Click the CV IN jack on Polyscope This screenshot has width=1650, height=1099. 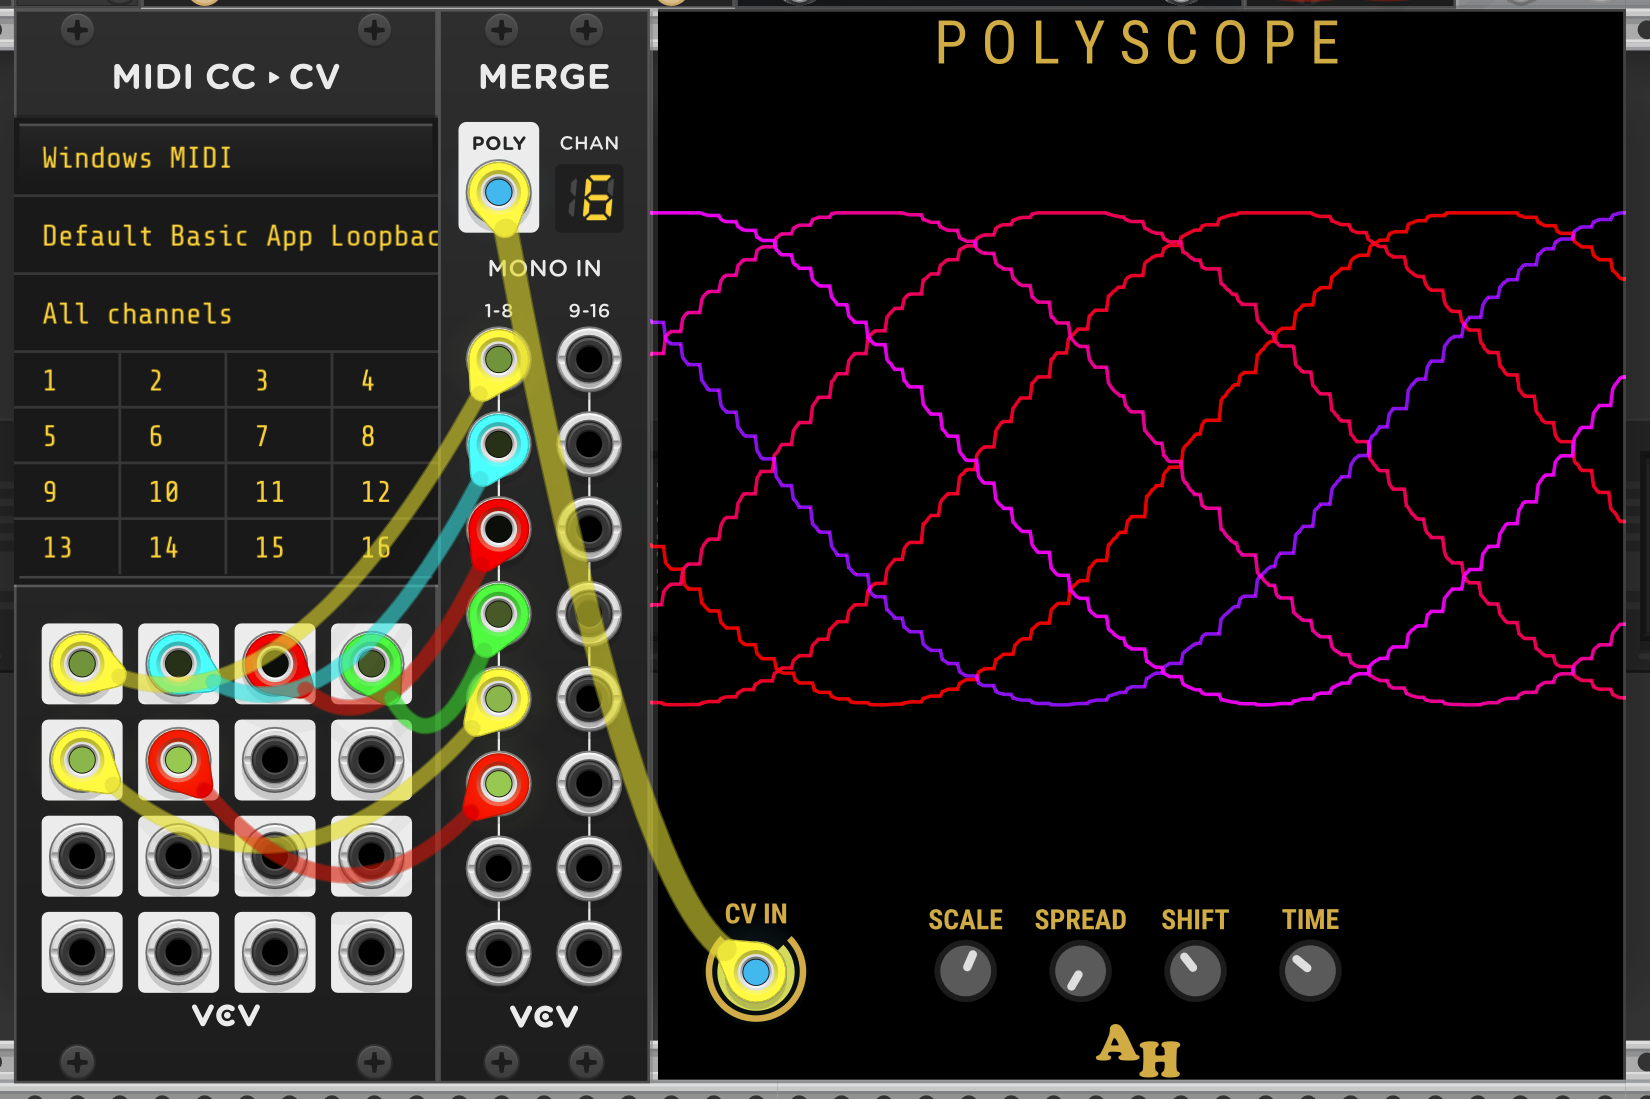pyautogui.click(x=755, y=971)
